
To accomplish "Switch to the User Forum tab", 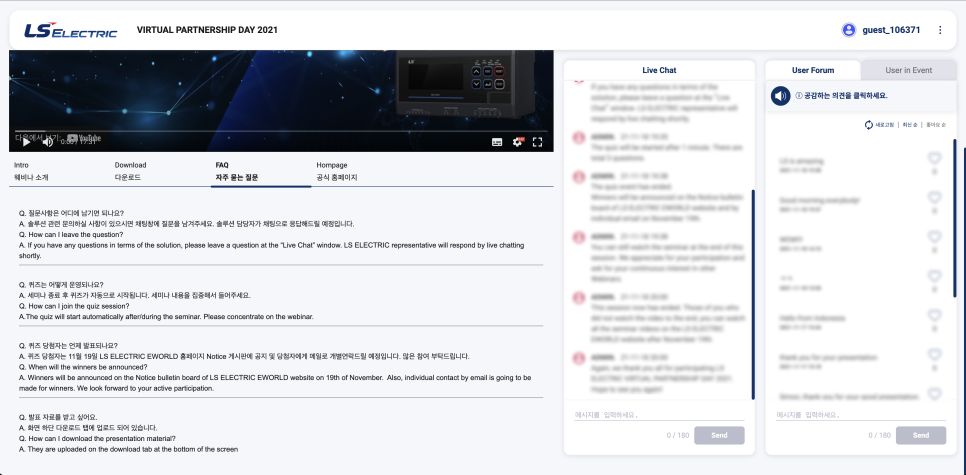I will click(x=813, y=70).
